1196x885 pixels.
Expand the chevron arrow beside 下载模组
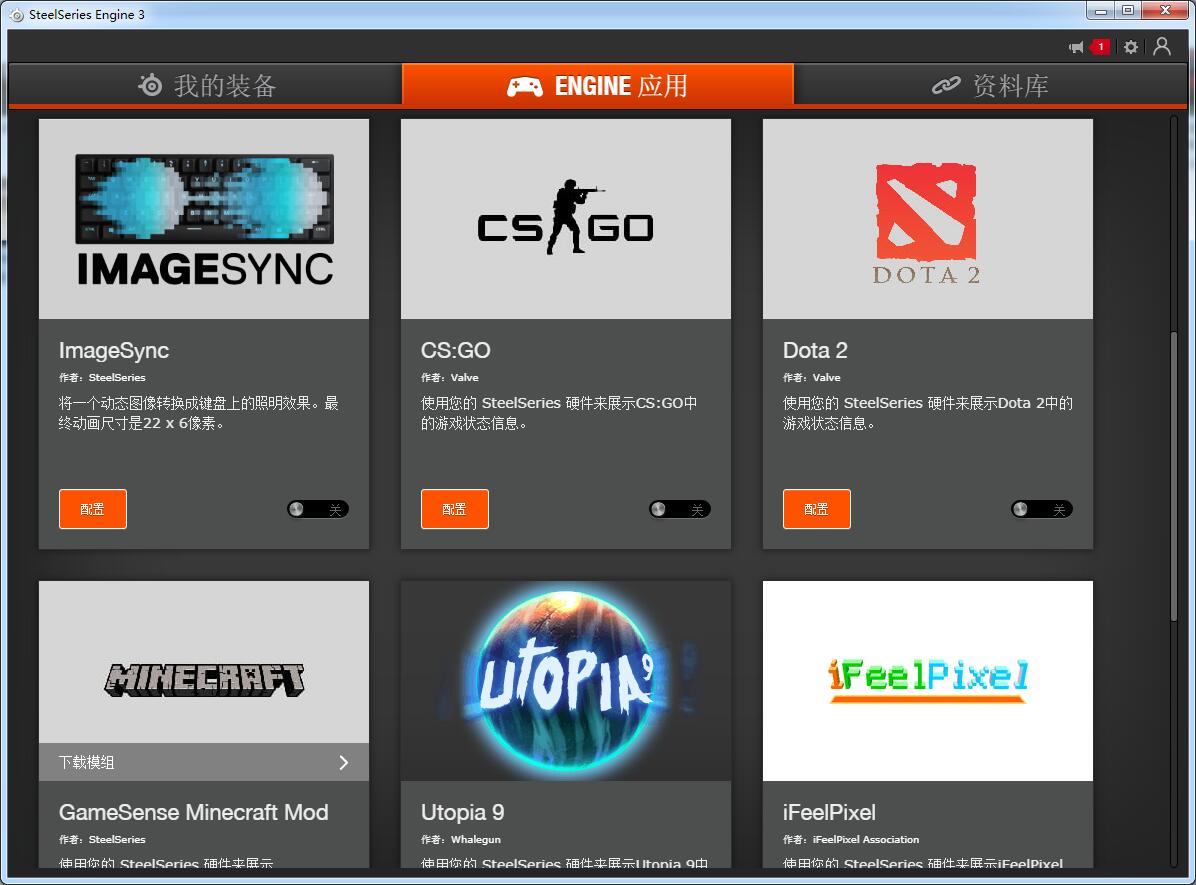point(344,762)
